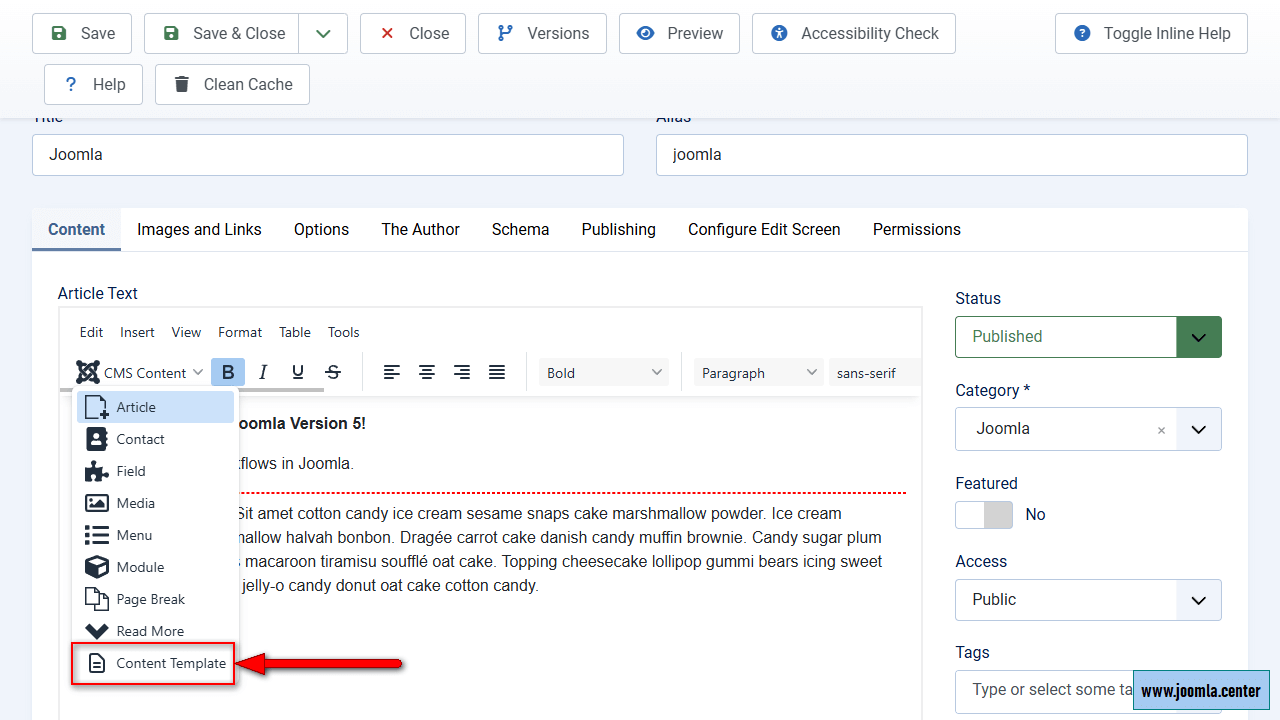
Task: Open the Configure Edit Screen tab
Action: pos(764,229)
